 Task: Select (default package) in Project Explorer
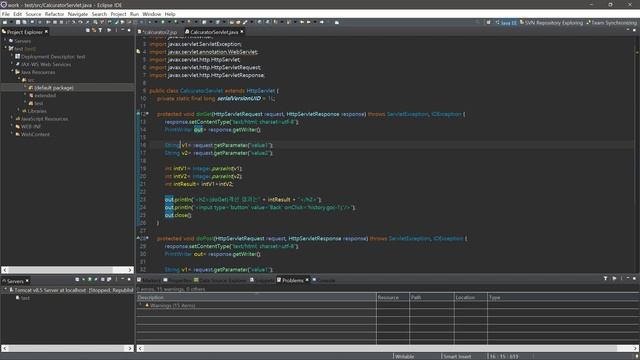pyautogui.click(x=54, y=87)
